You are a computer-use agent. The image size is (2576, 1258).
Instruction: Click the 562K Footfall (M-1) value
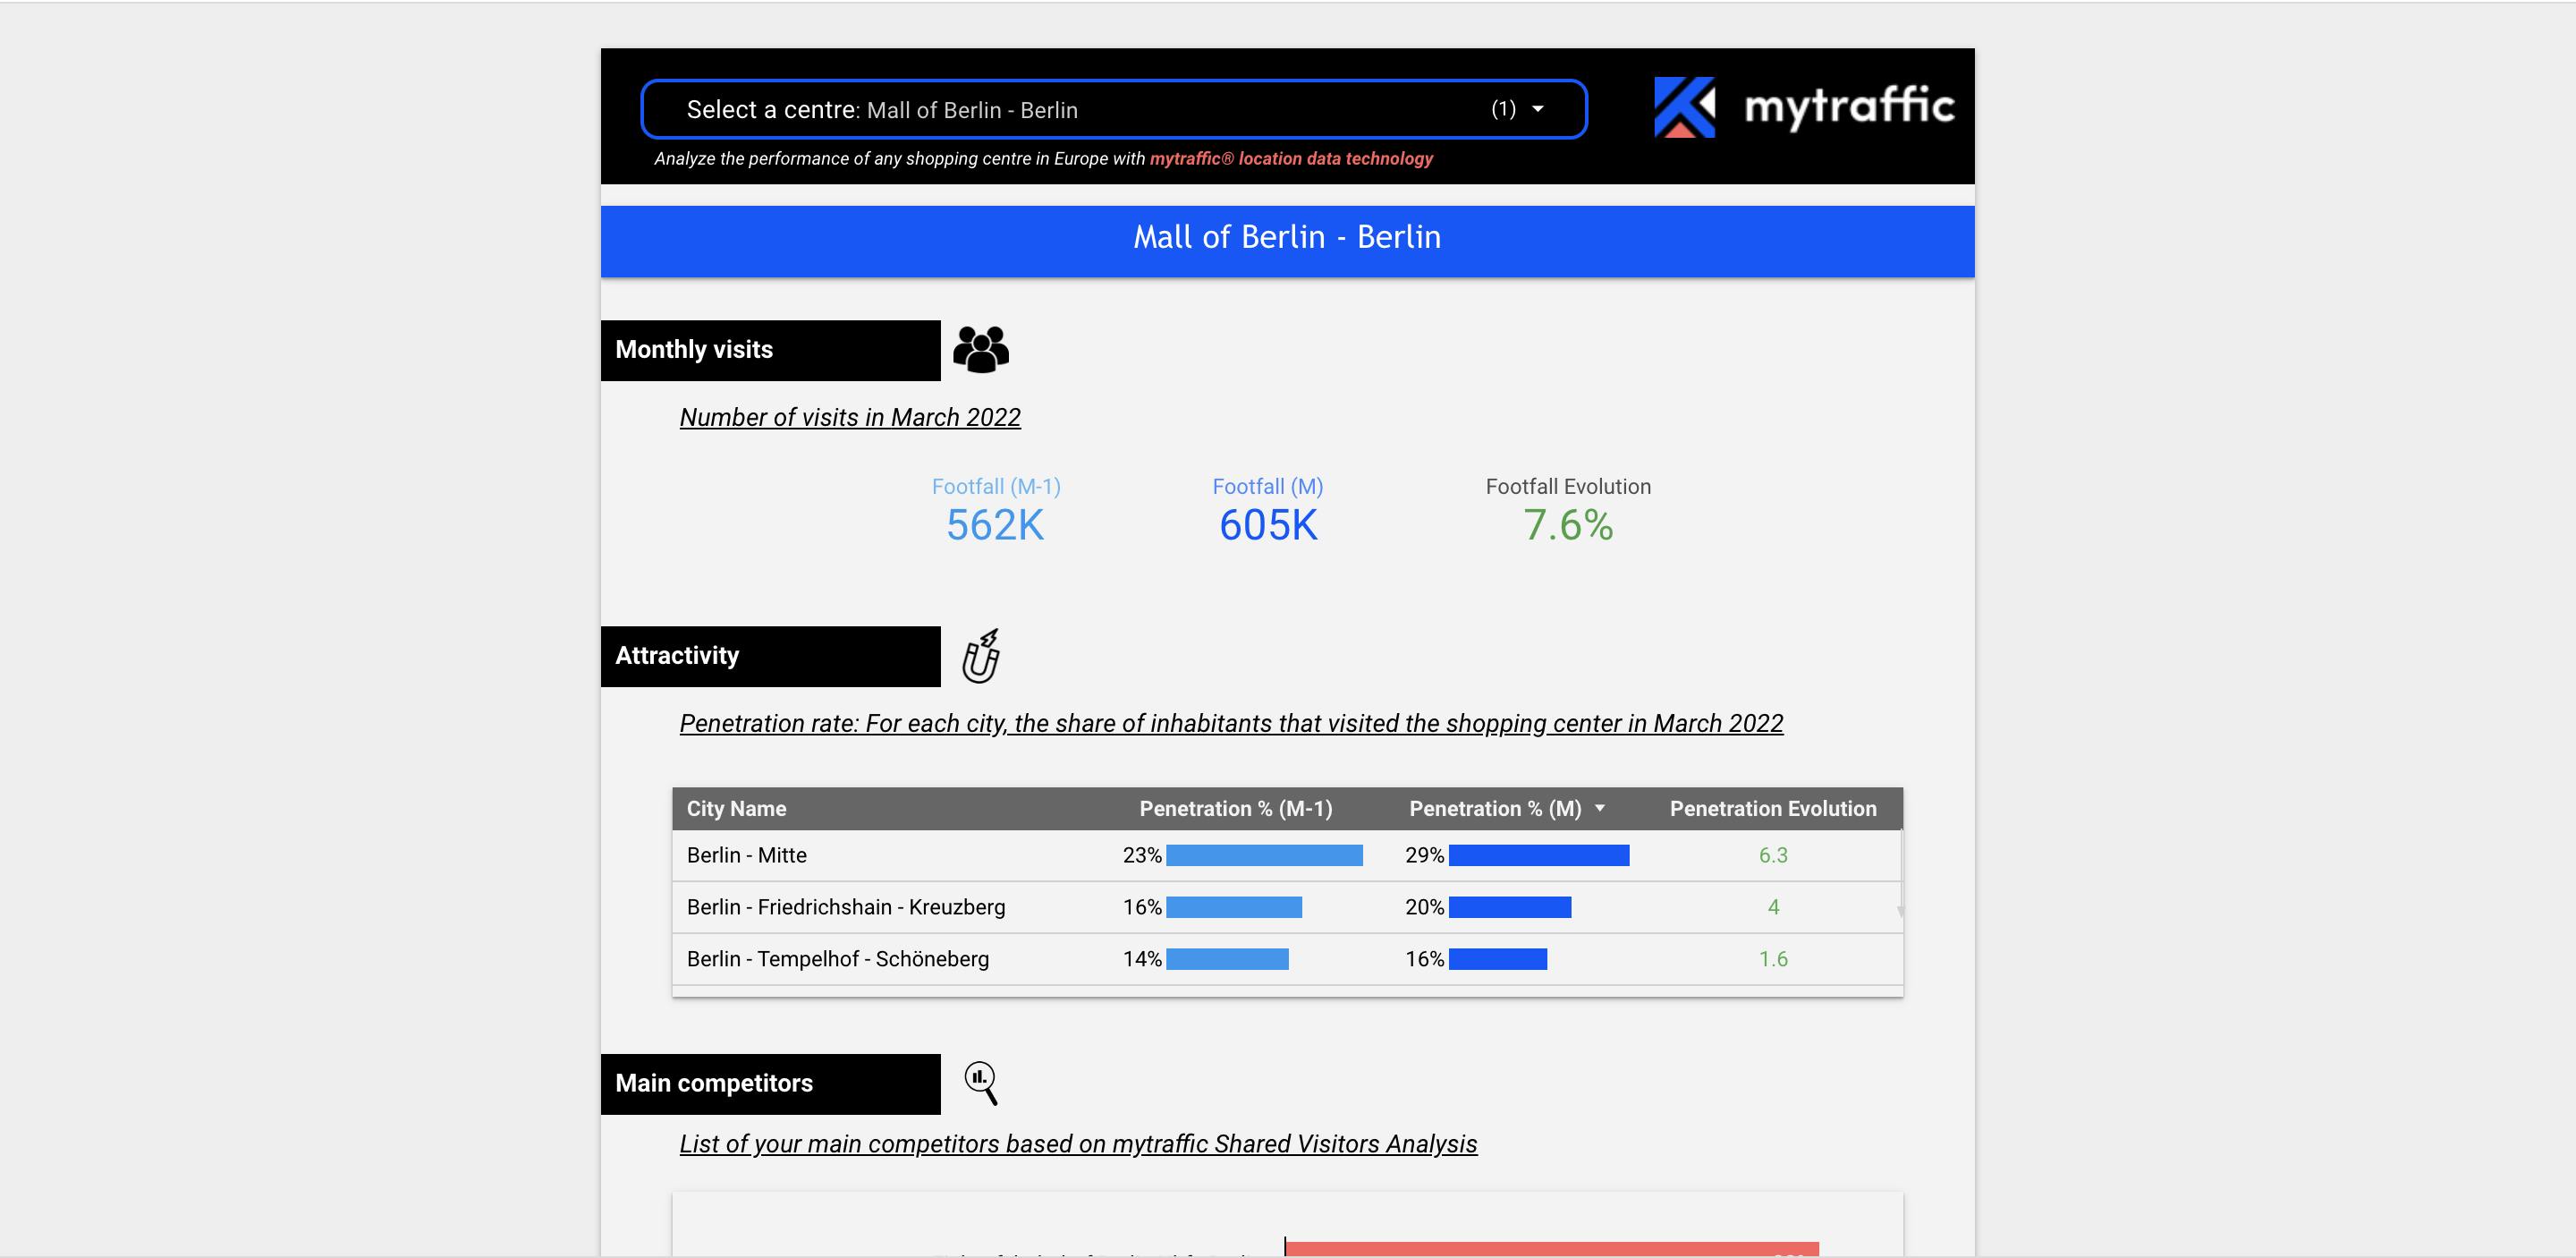click(995, 525)
